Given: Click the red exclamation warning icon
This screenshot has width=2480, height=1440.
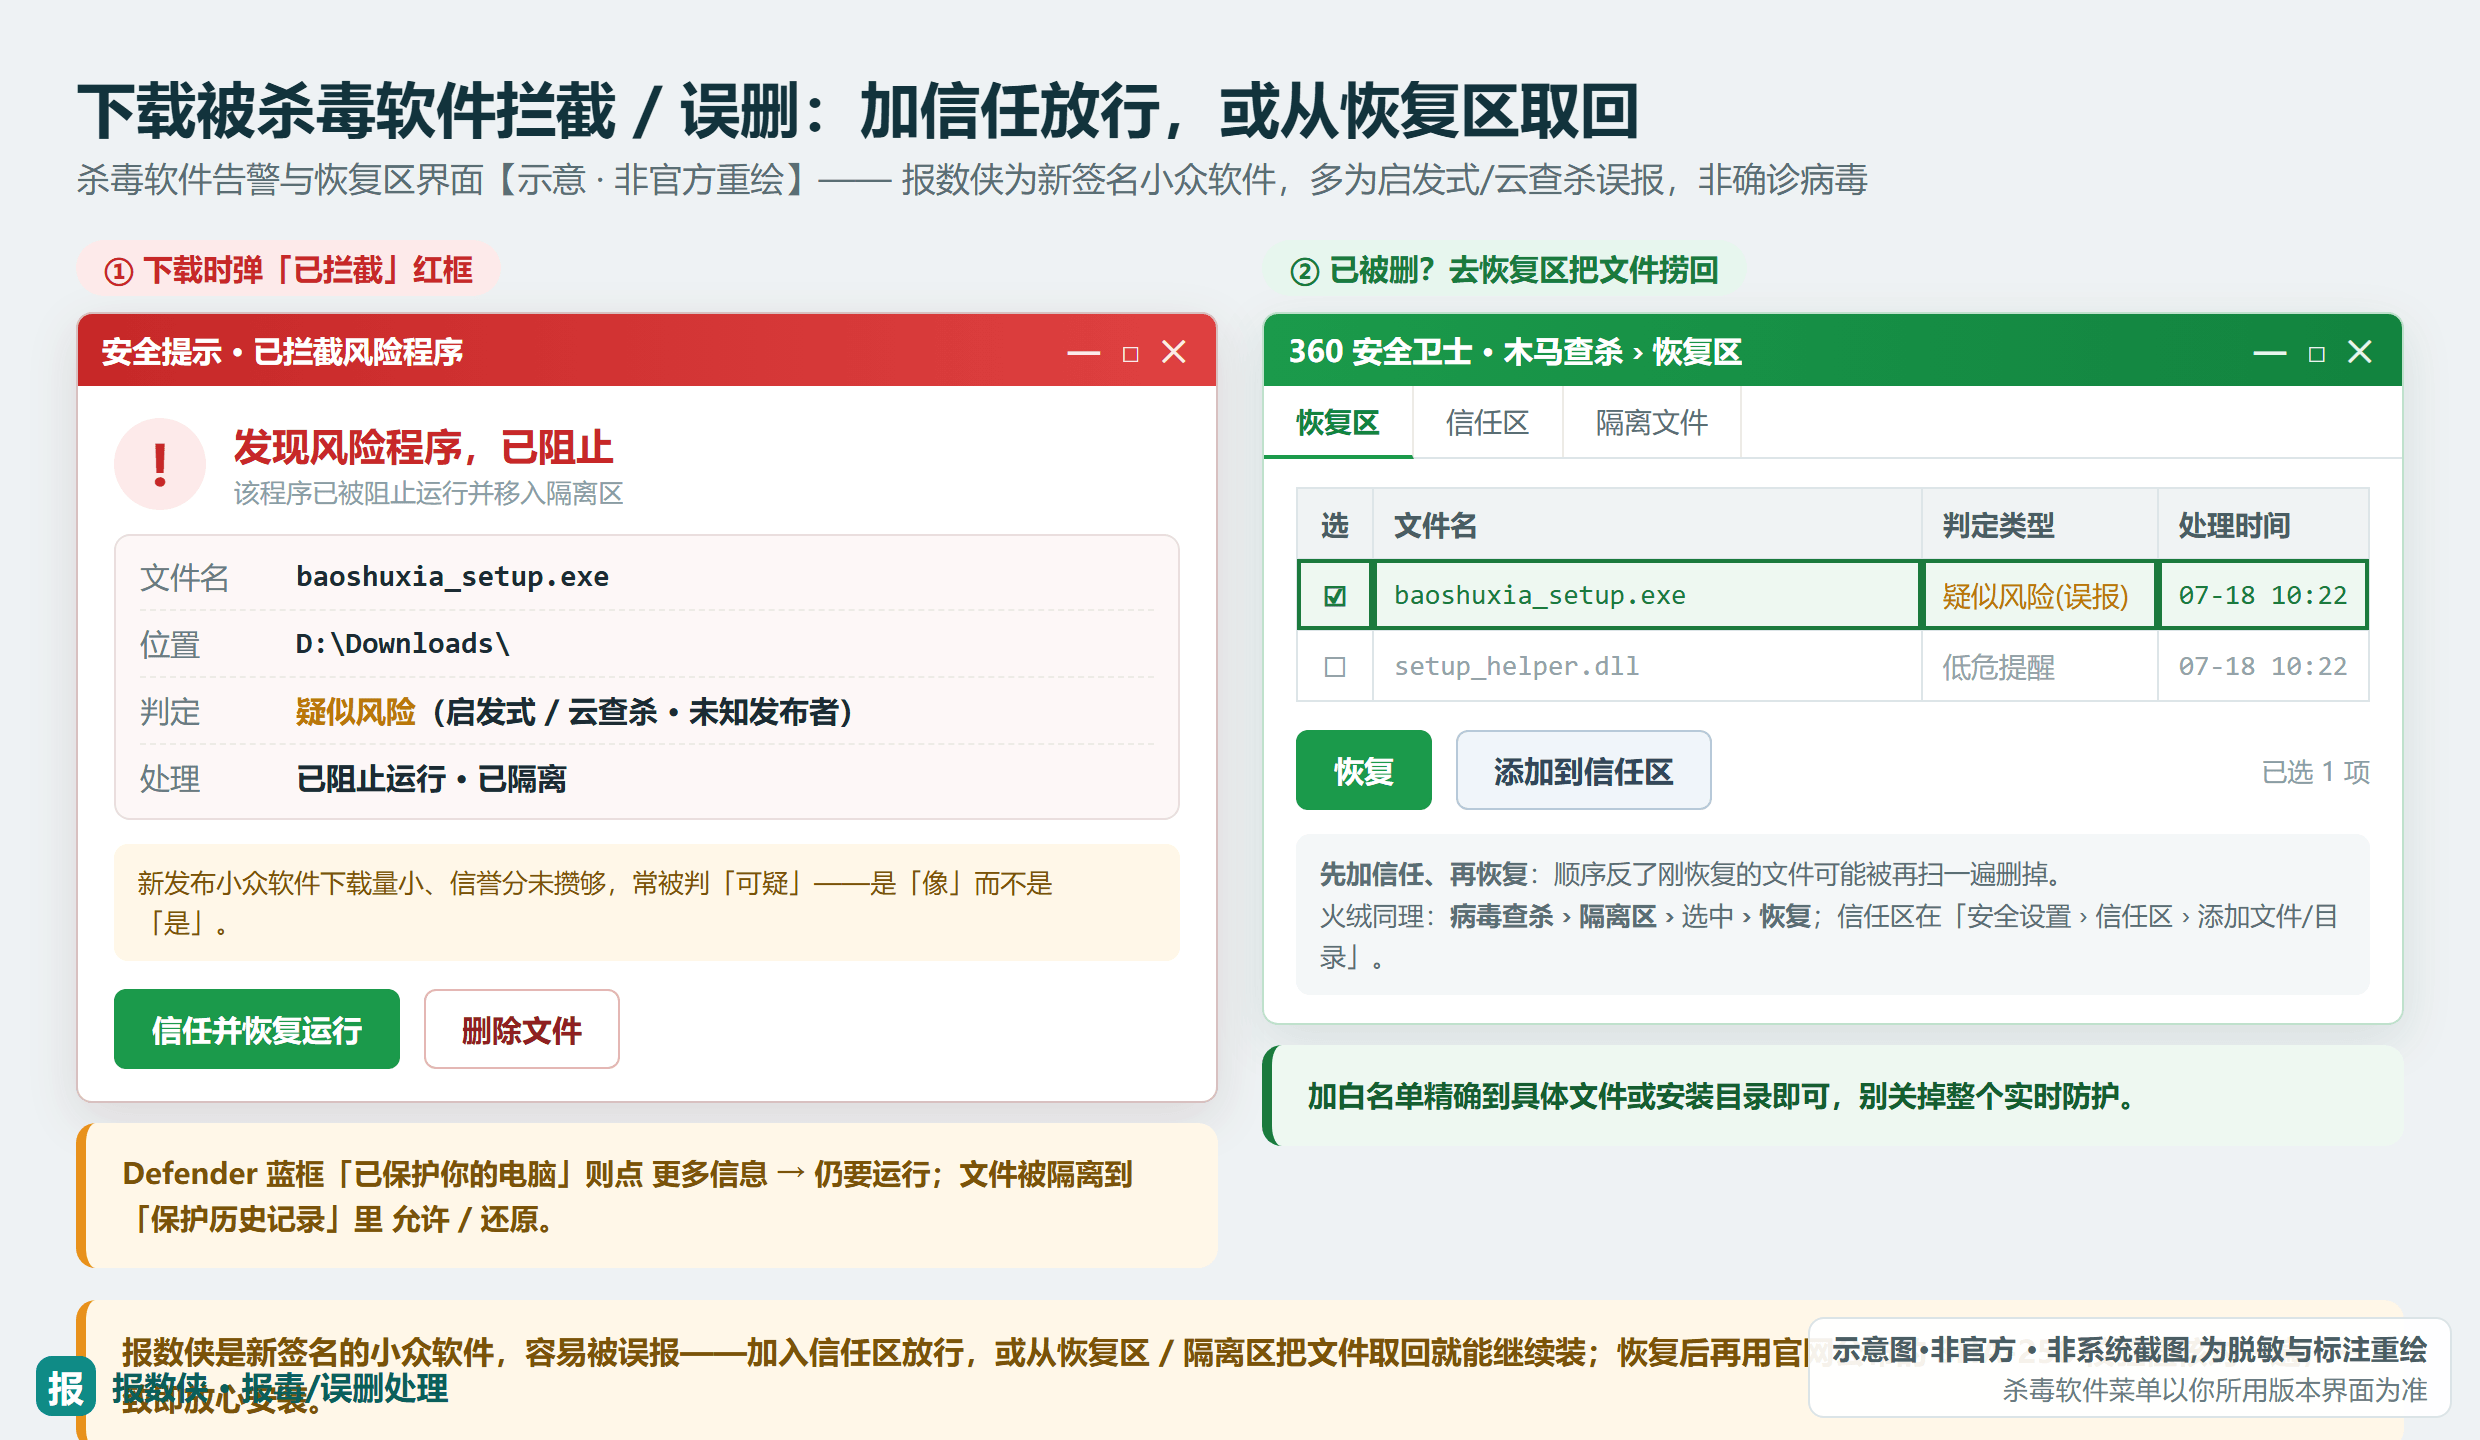Looking at the screenshot, I should (160, 464).
